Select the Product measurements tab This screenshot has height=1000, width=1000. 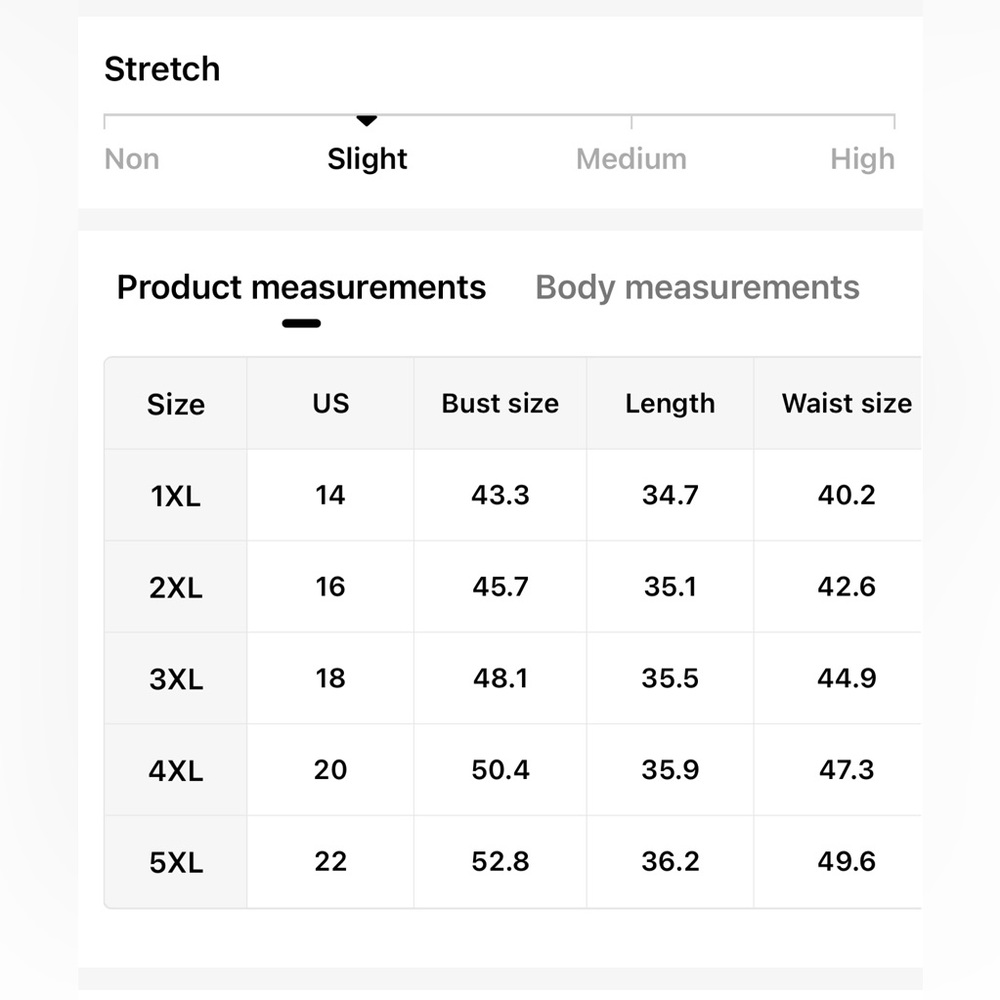[x=301, y=288]
